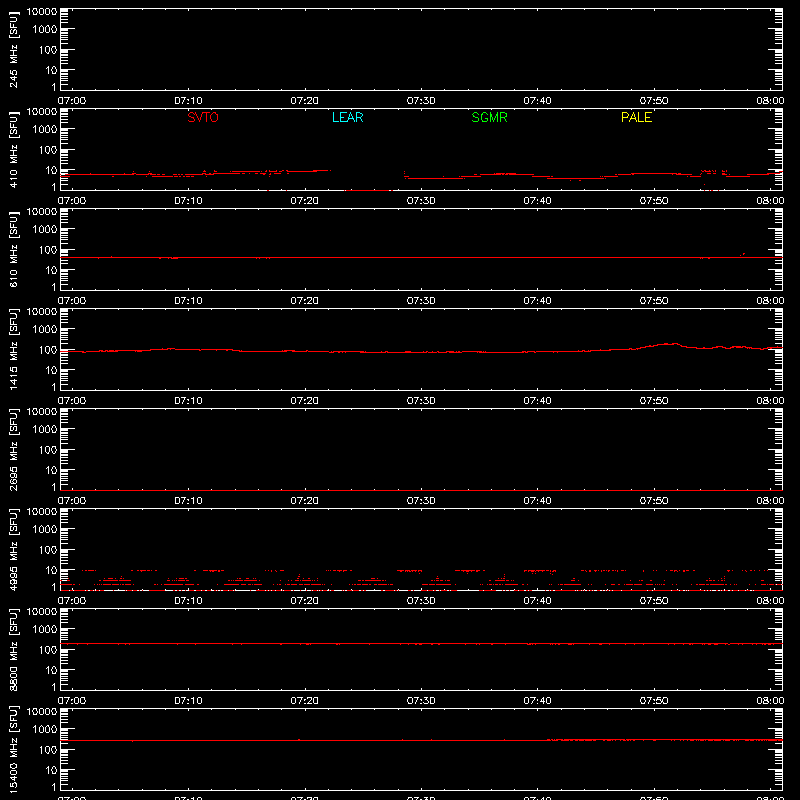Click 07:10 label under the 2695 MHz panel
This screenshot has height=800, width=800.
click(188, 501)
